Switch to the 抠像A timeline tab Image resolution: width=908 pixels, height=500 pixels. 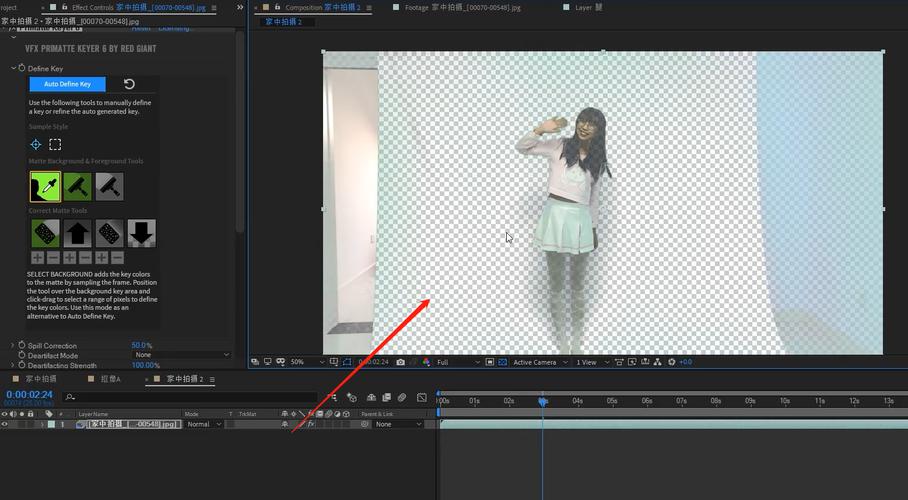pos(110,380)
